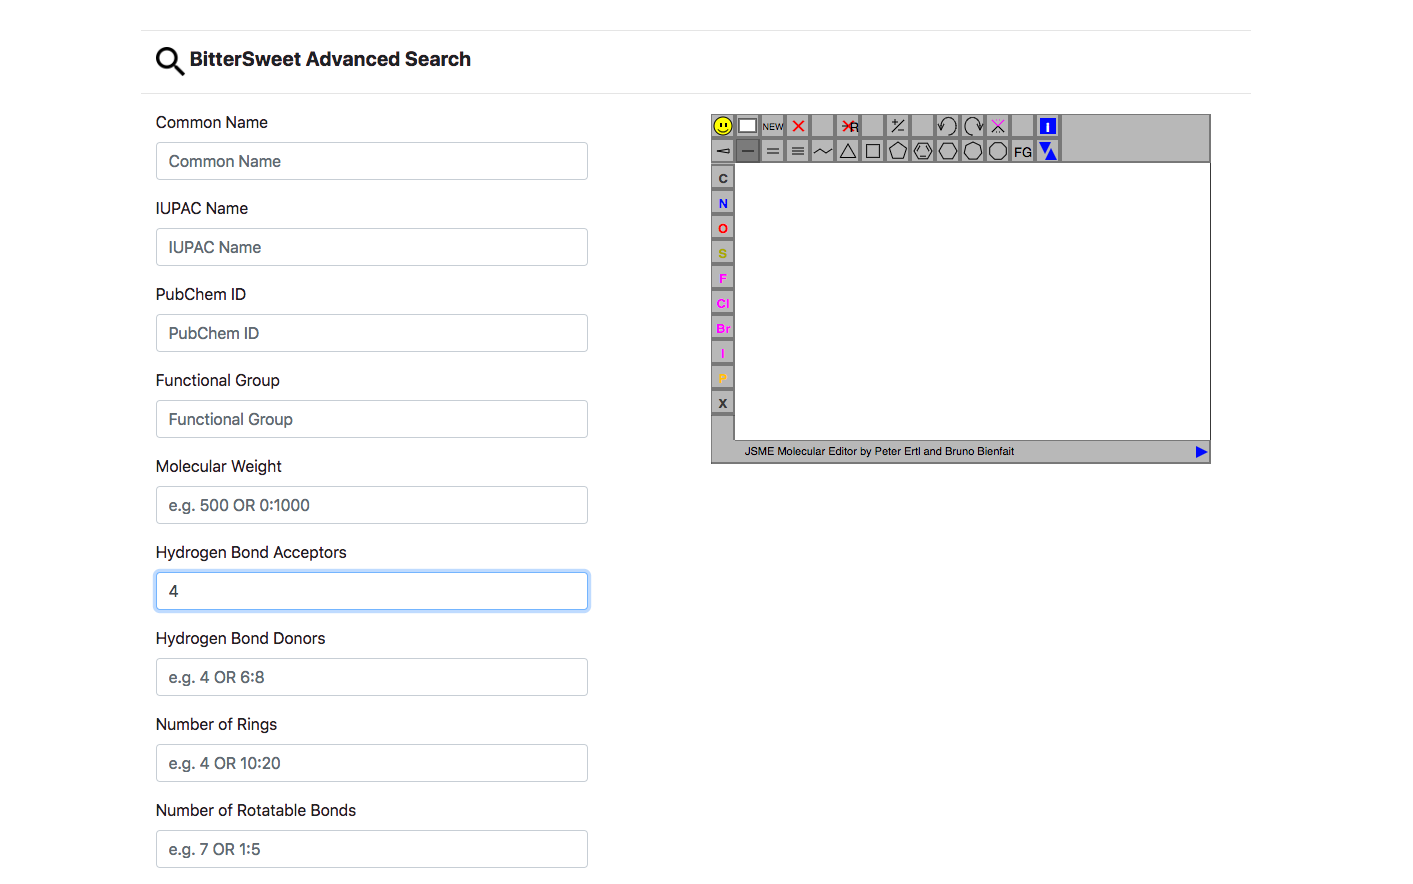The image size is (1413, 884).
Task: Select the Phosphorus (P) atom button
Action: 723,378
